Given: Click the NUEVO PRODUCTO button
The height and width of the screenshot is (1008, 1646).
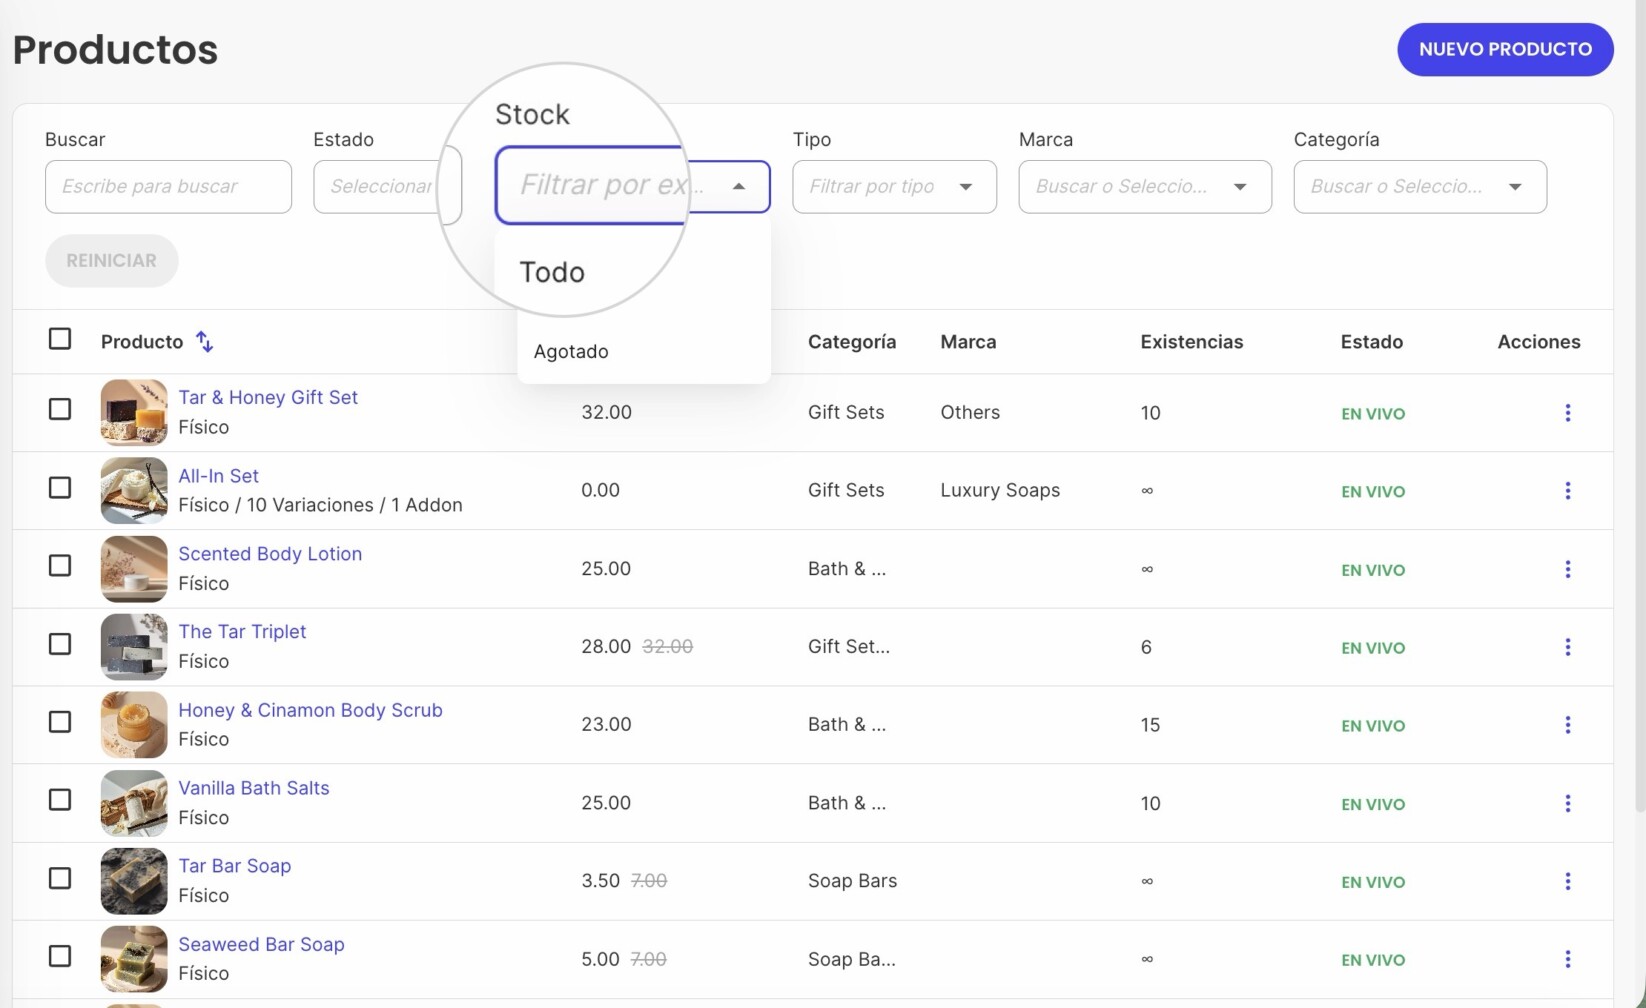Looking at the screenshot, I should pyautogui.click(x=1505, y=49).
